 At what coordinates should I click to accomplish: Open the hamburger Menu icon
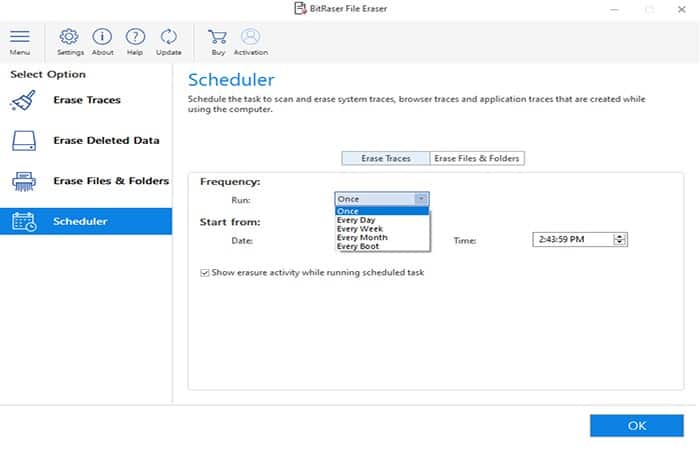pyautogui.click(x=20, y=37)
